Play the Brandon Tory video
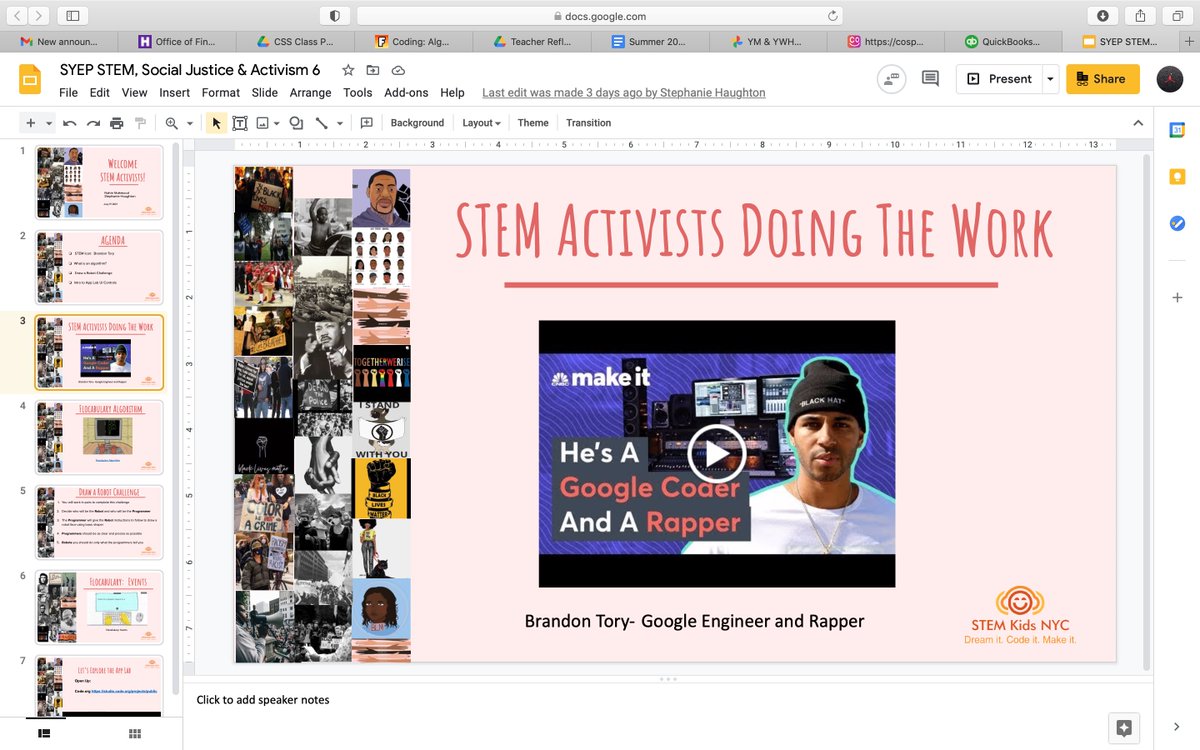1200x750 pixels. (x=716, y=453)
